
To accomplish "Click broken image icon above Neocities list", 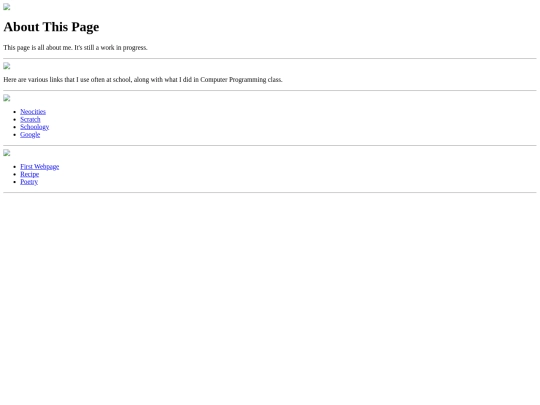I will pos(7,98).
